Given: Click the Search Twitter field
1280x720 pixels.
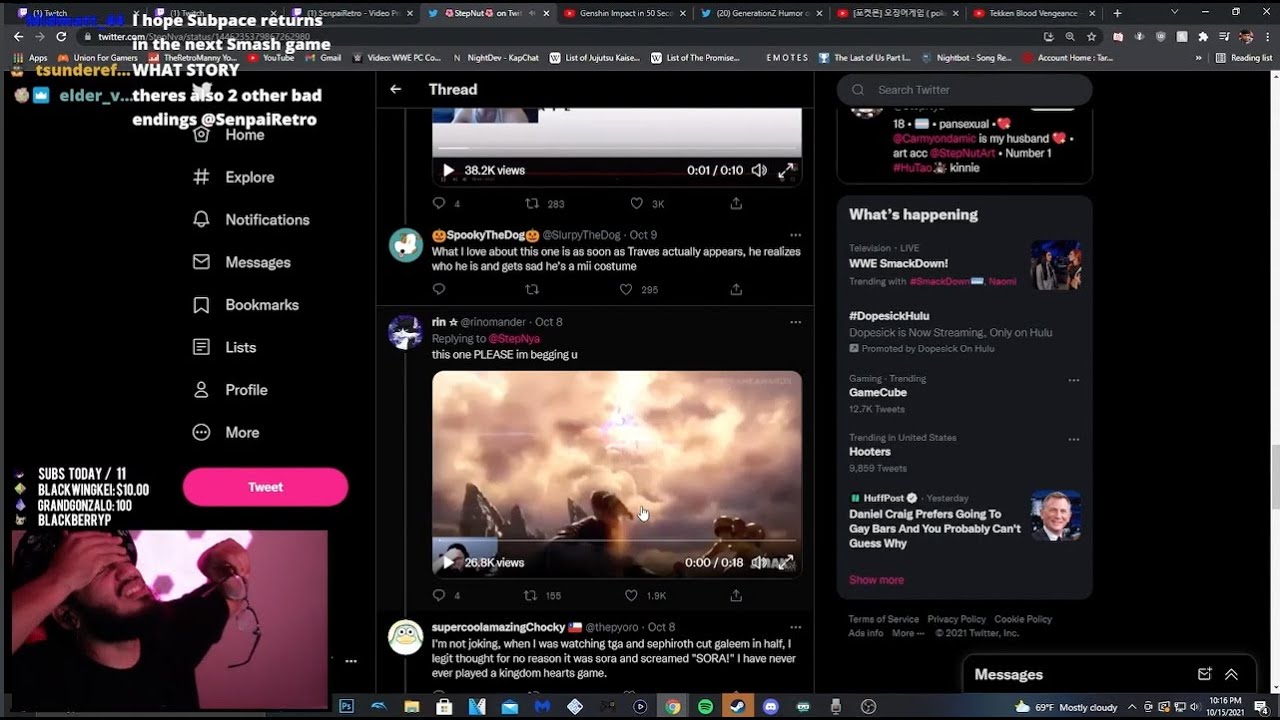Looking at the screenshot, I should 965,90.
